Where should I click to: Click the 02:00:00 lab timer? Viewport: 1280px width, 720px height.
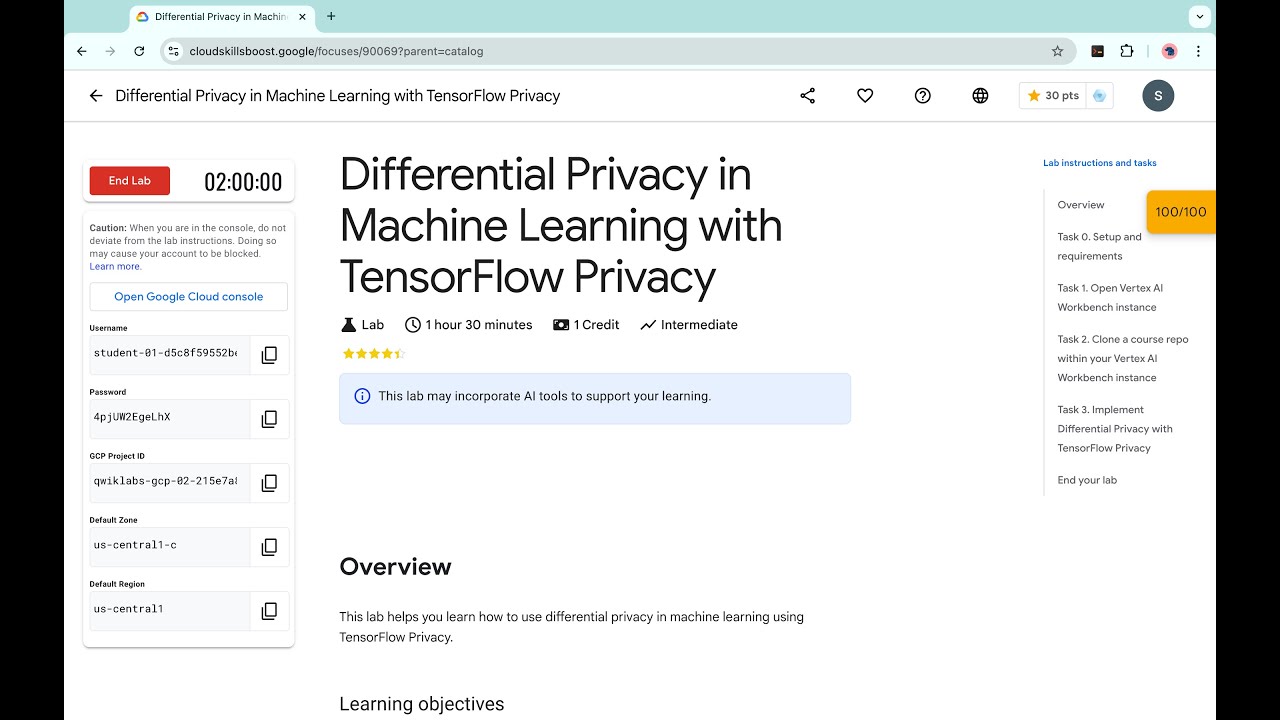[243, 182]
